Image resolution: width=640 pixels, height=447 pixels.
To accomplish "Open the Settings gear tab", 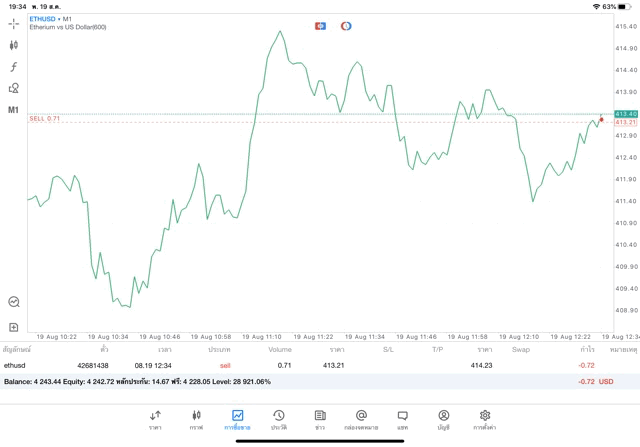I will 485,419.
